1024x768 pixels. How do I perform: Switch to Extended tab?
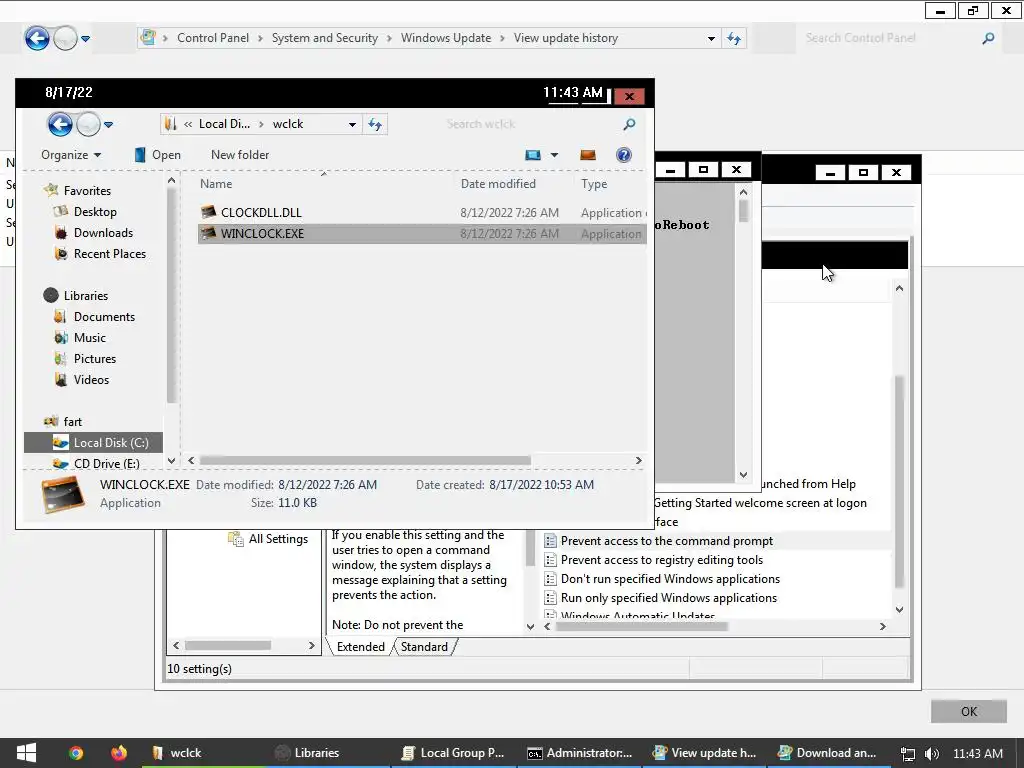360,647
